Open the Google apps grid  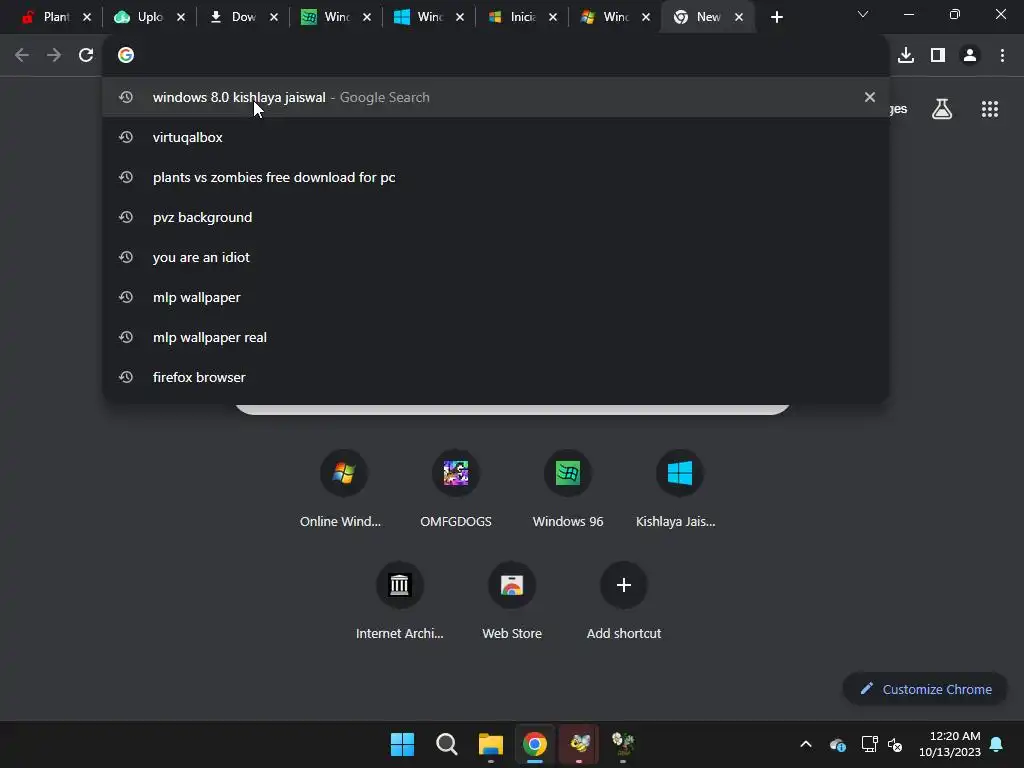tap(990, 109)
